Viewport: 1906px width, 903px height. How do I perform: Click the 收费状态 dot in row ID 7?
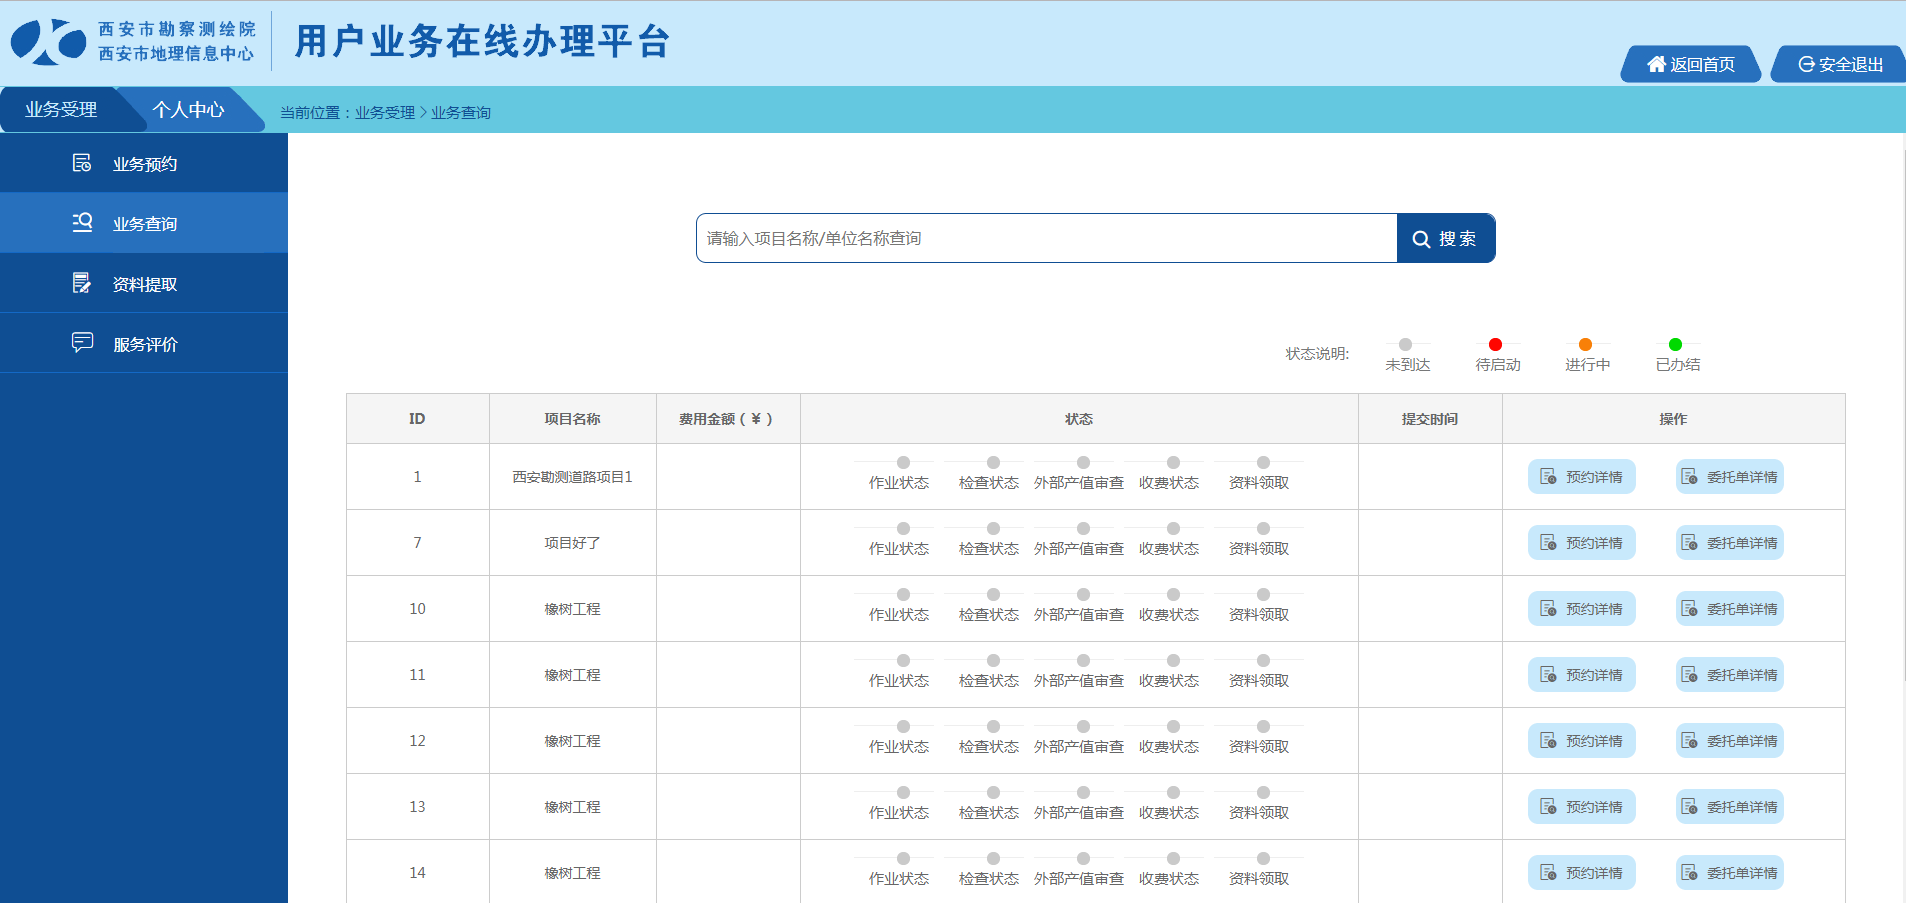[x=1173, y=528]
